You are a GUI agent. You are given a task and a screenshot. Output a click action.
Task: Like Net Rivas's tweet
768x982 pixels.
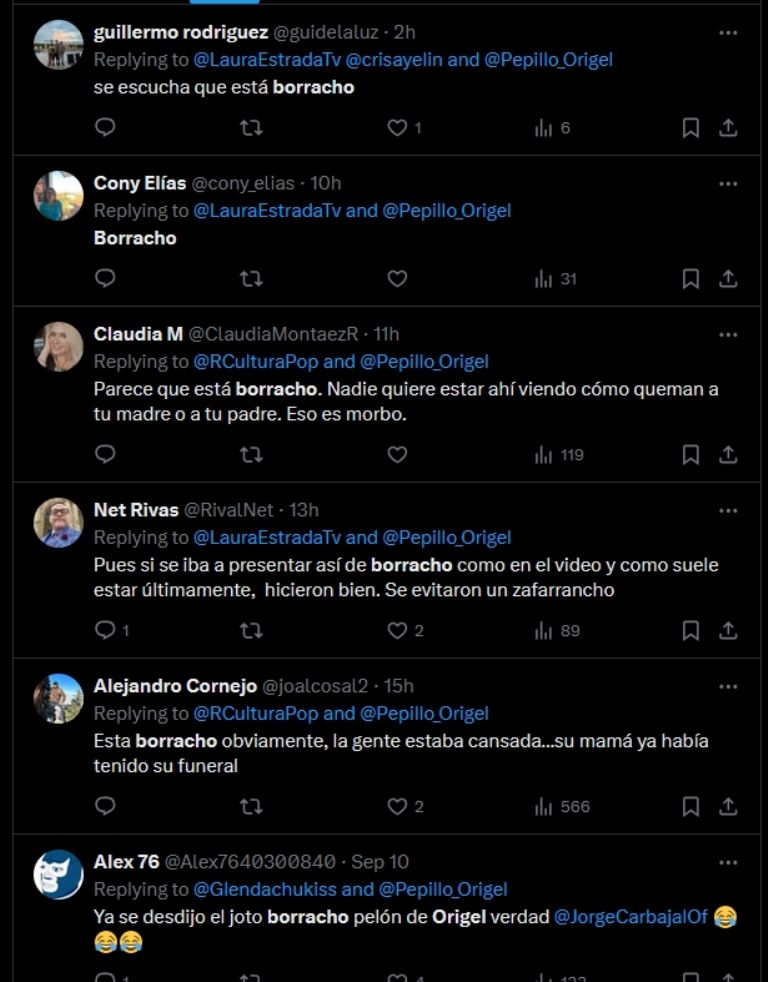(x=398, y=630)
